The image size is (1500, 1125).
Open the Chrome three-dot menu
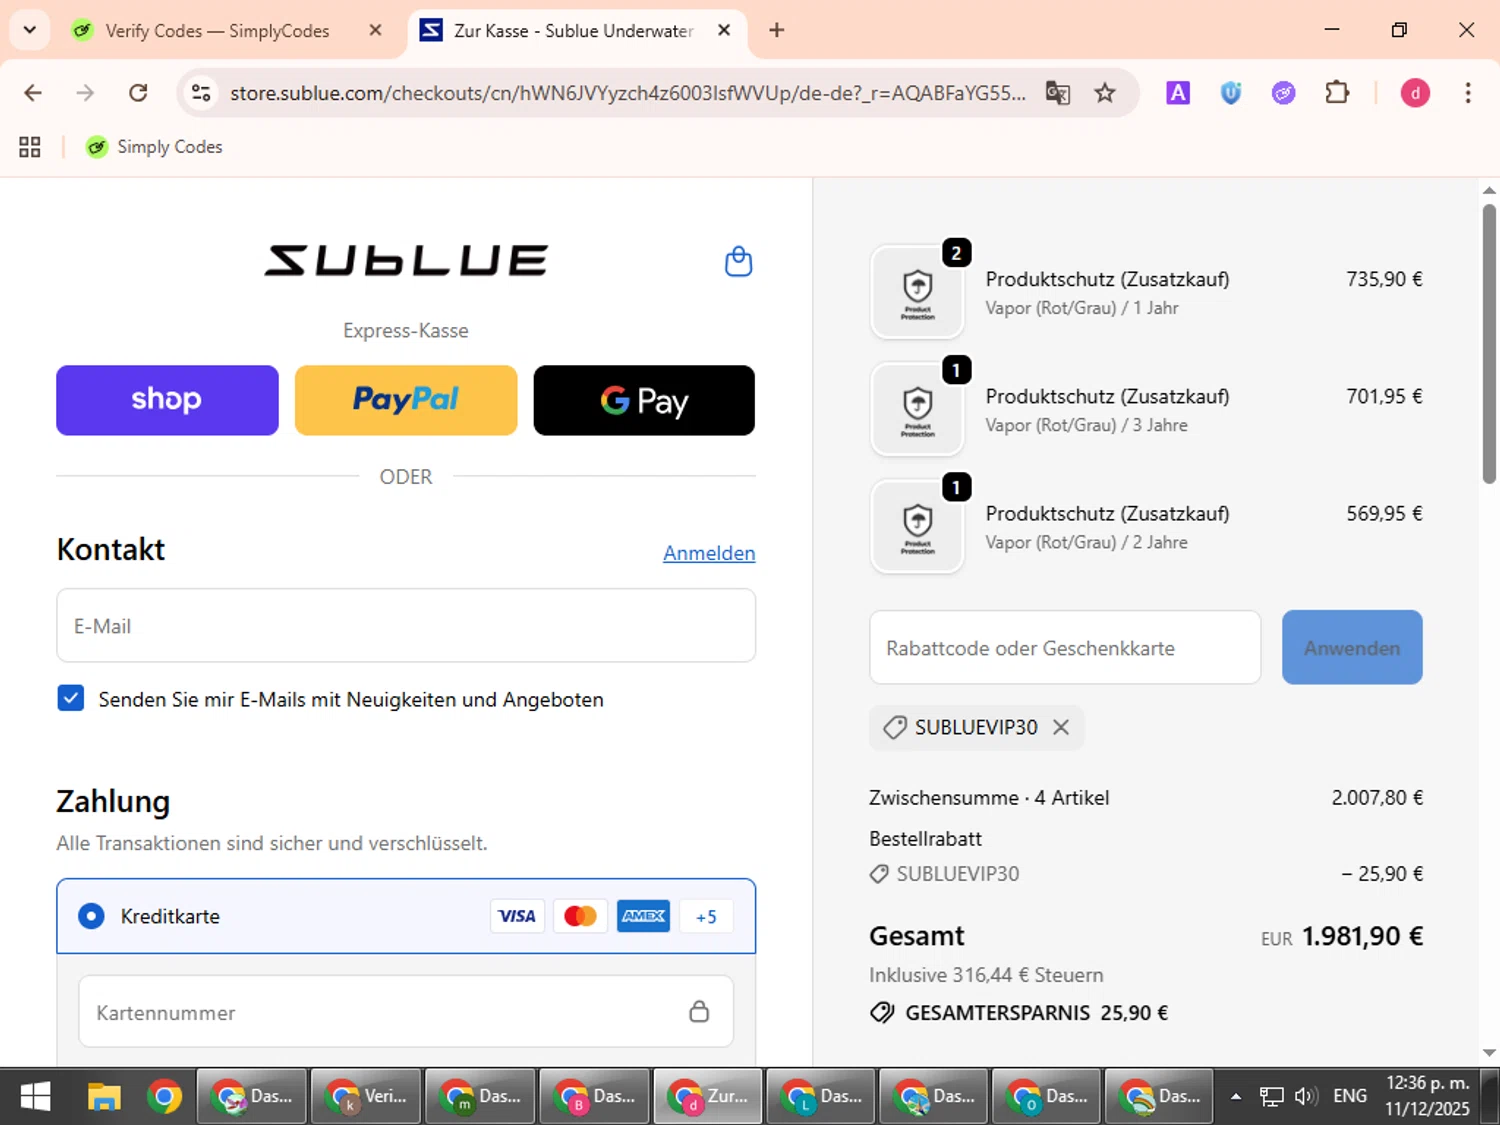pyautogui.click(x=1468, y=93)
